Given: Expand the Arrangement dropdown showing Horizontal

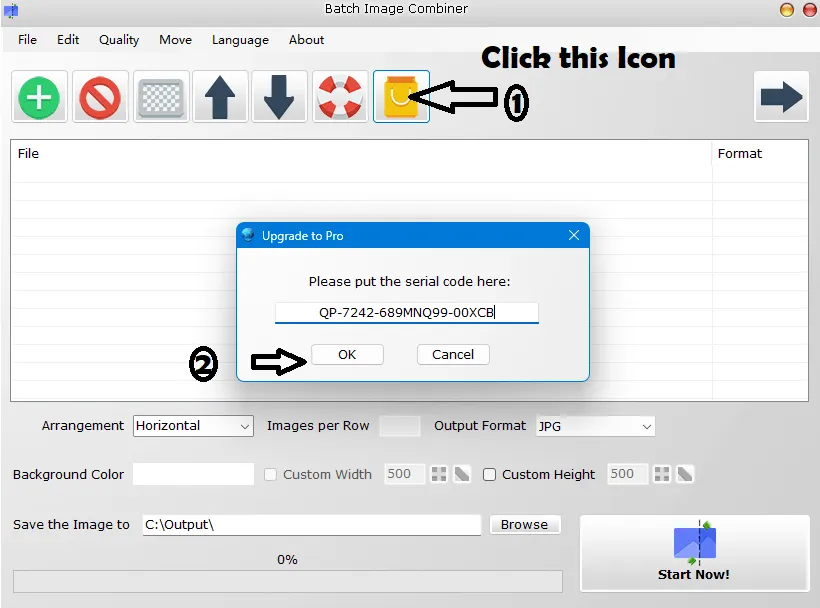Looking at the screenshot, I should coord(193,426).
